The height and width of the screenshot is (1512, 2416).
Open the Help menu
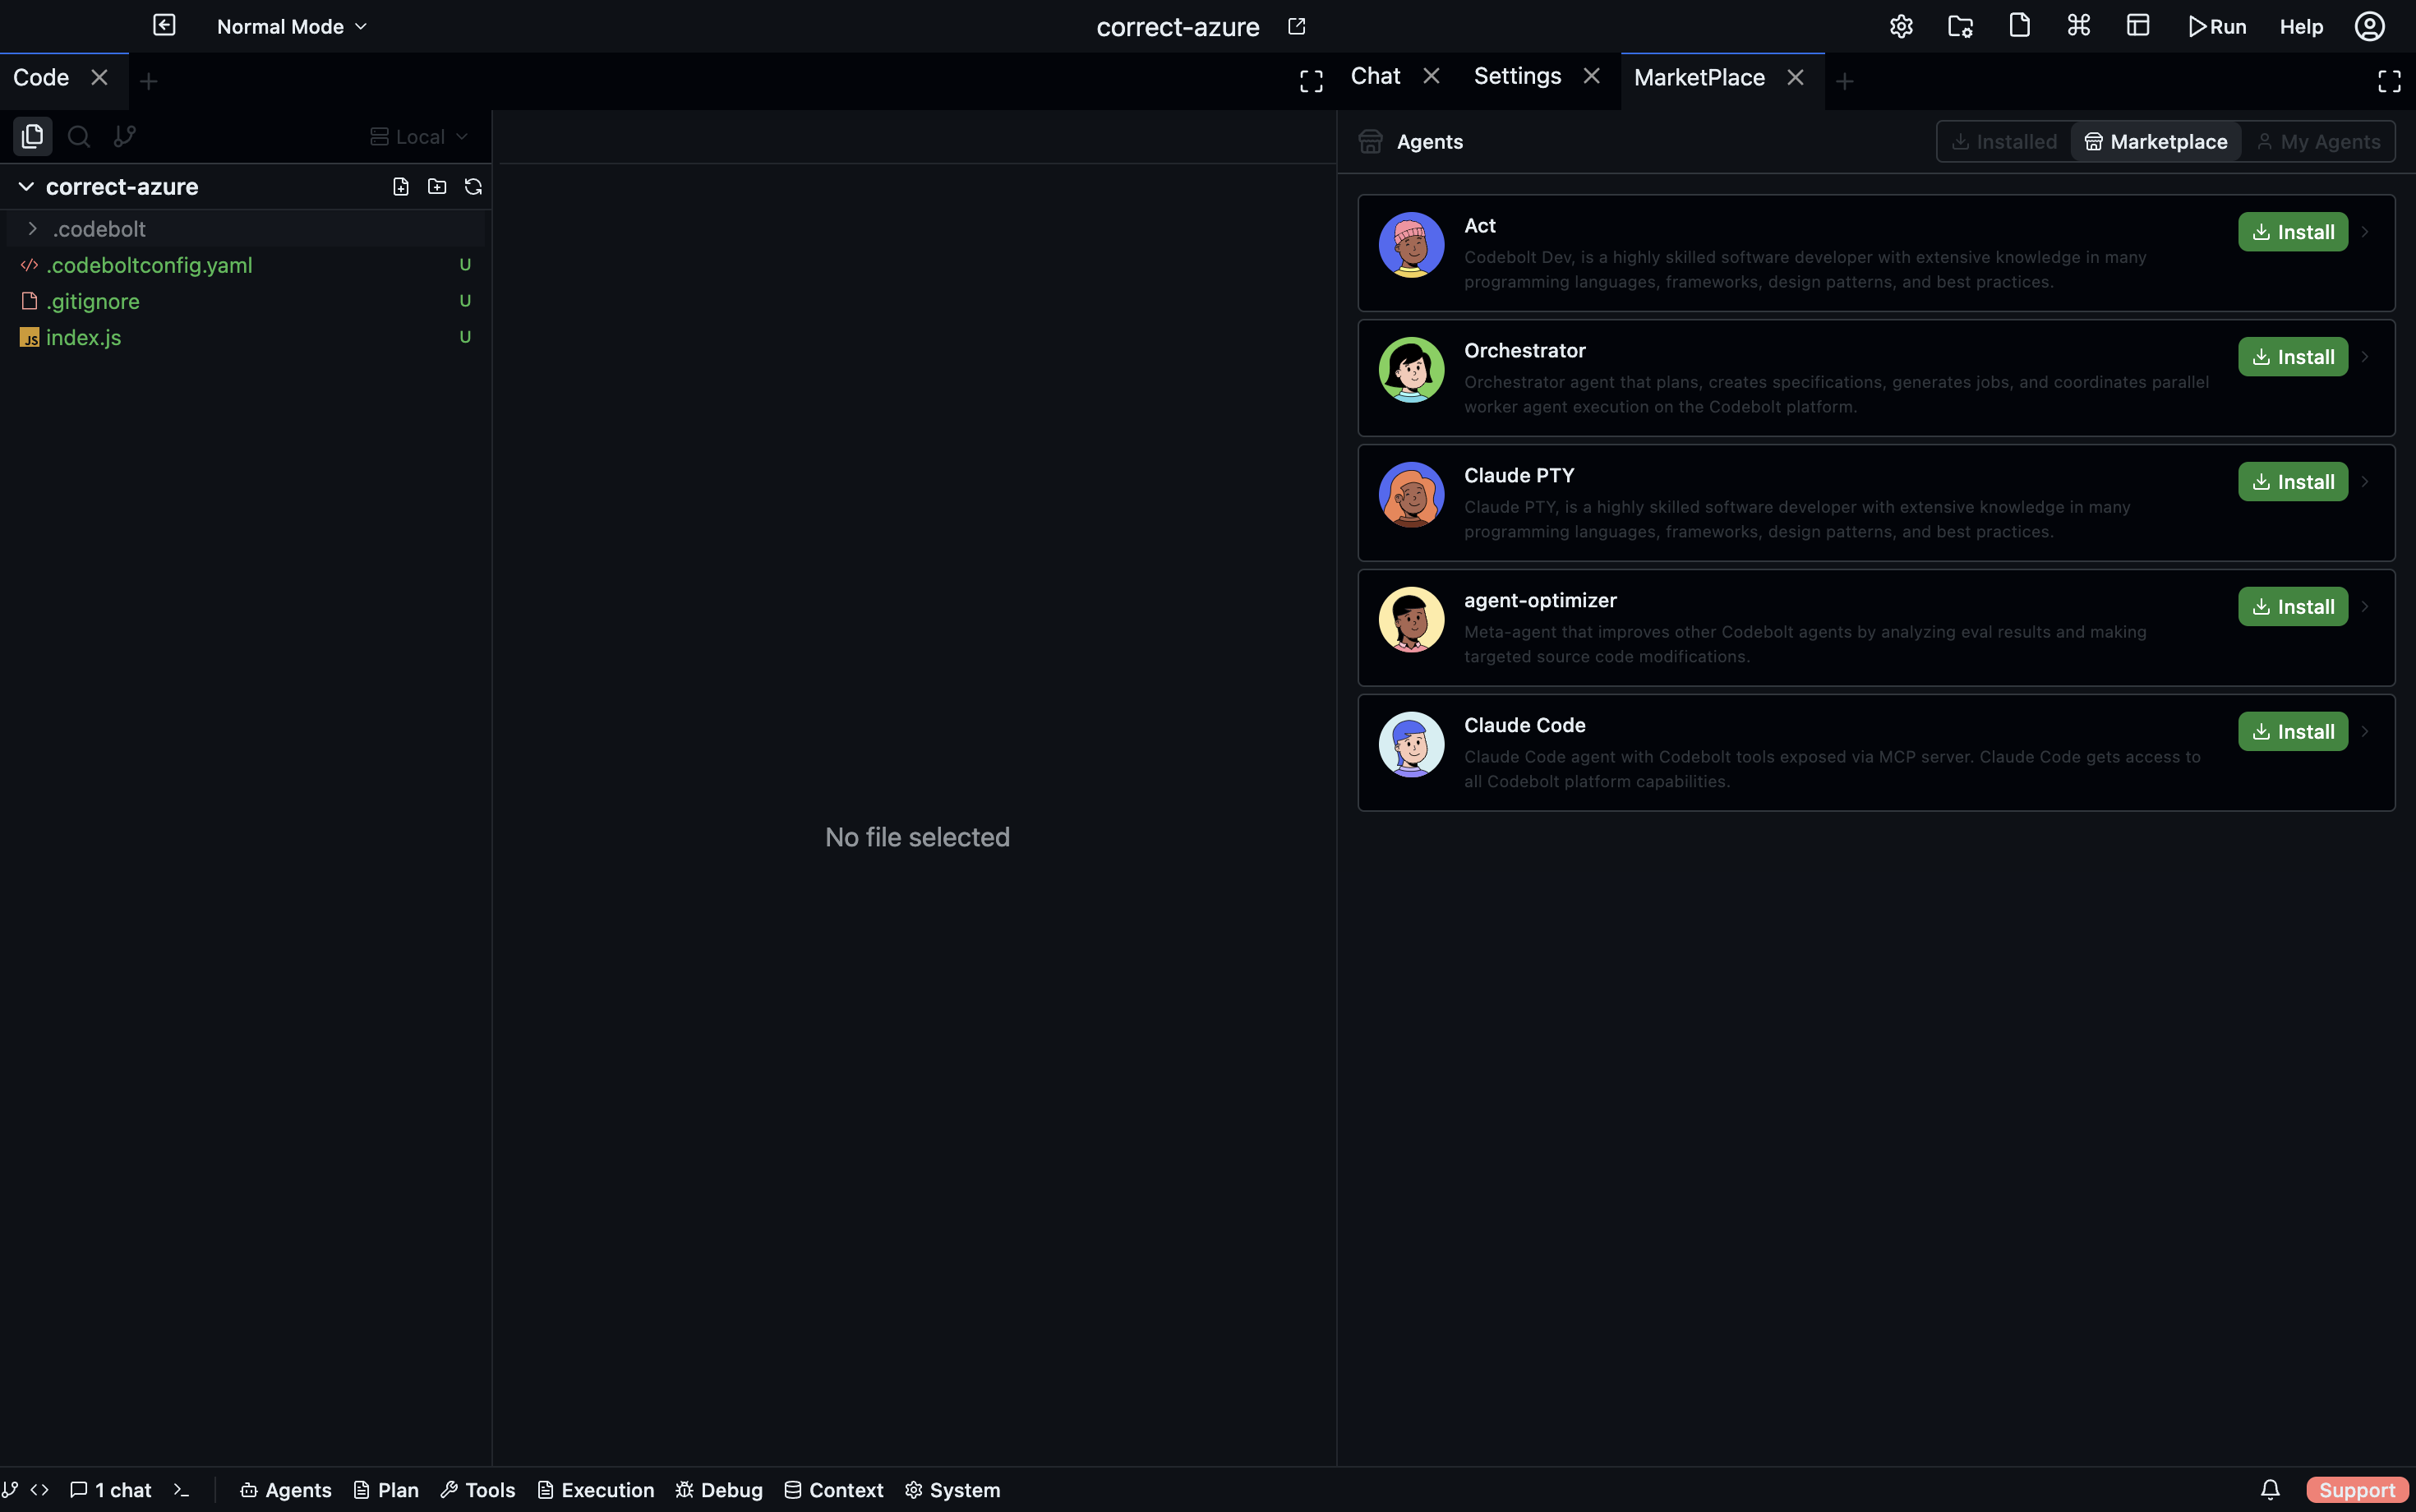click(2301, 27)
